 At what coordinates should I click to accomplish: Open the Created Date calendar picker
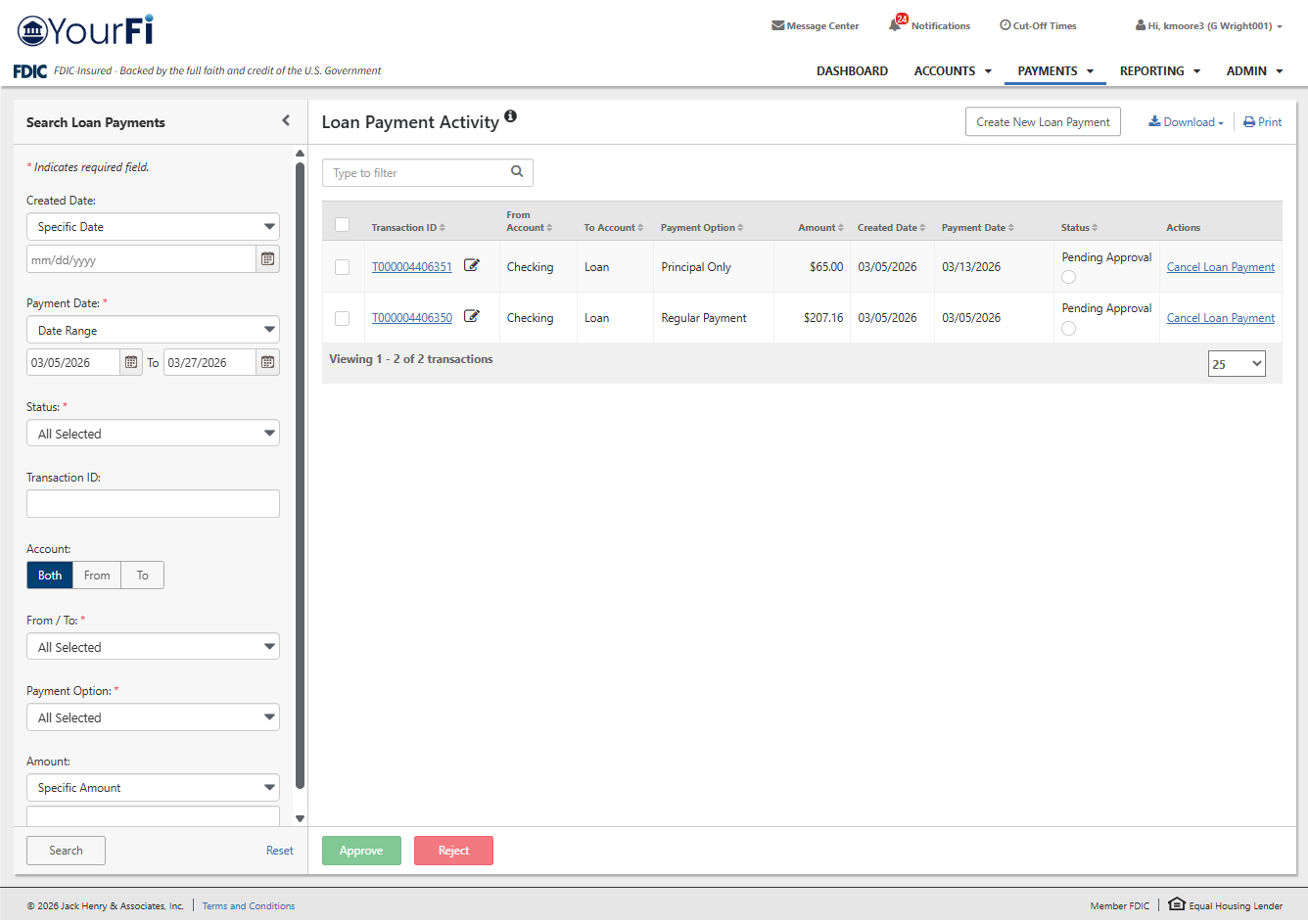pos(268,259)
